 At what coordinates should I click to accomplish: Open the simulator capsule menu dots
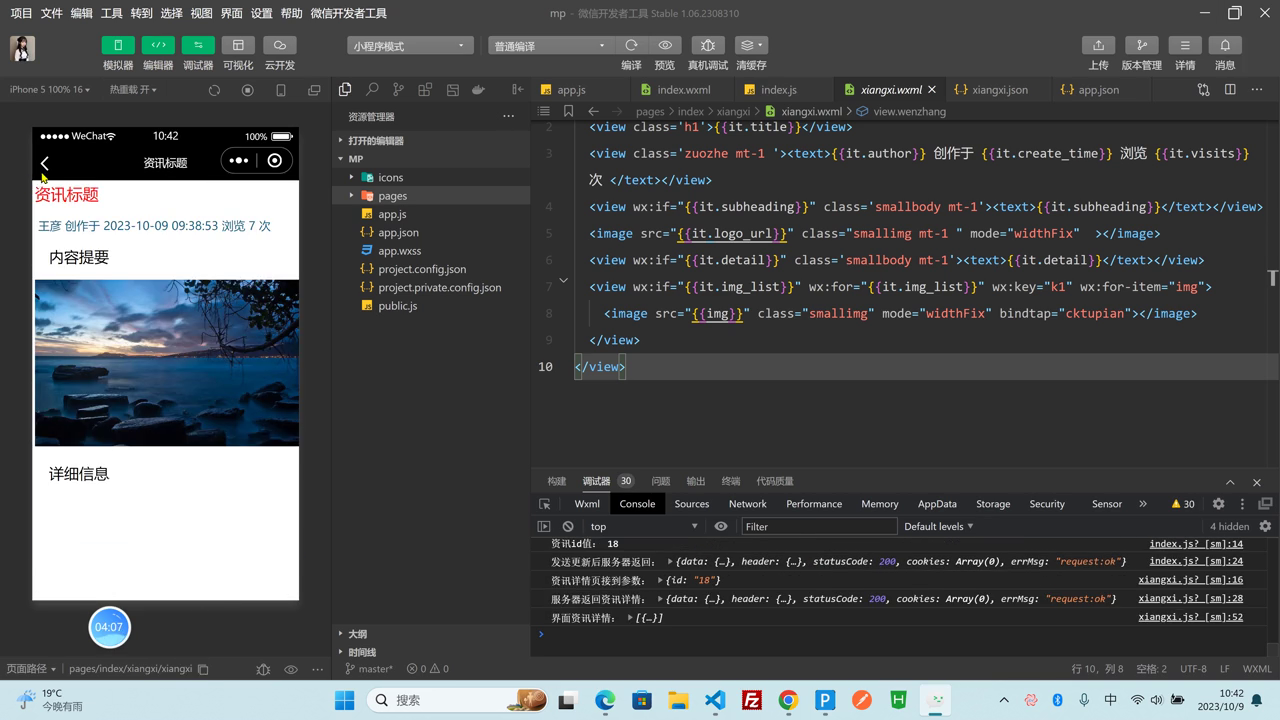[x=238, y=161]
